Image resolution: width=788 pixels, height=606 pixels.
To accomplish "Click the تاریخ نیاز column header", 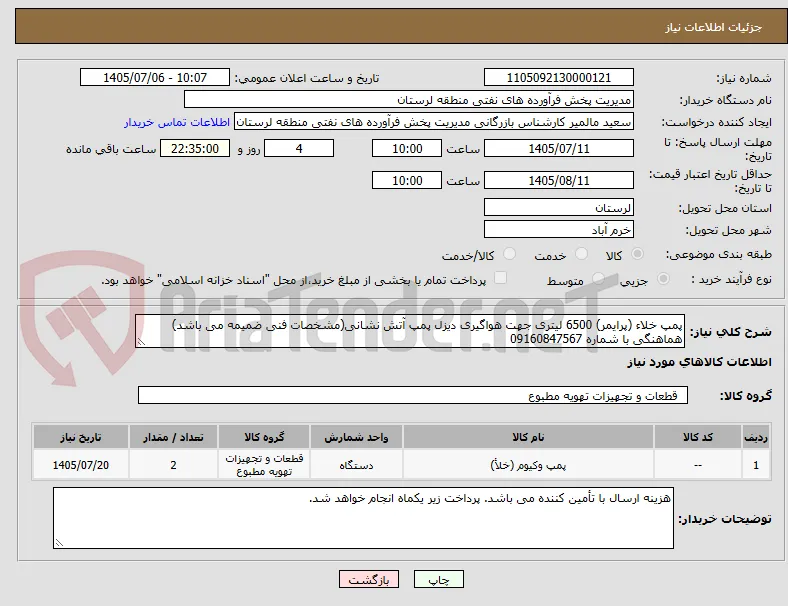I will coord(81,437).
